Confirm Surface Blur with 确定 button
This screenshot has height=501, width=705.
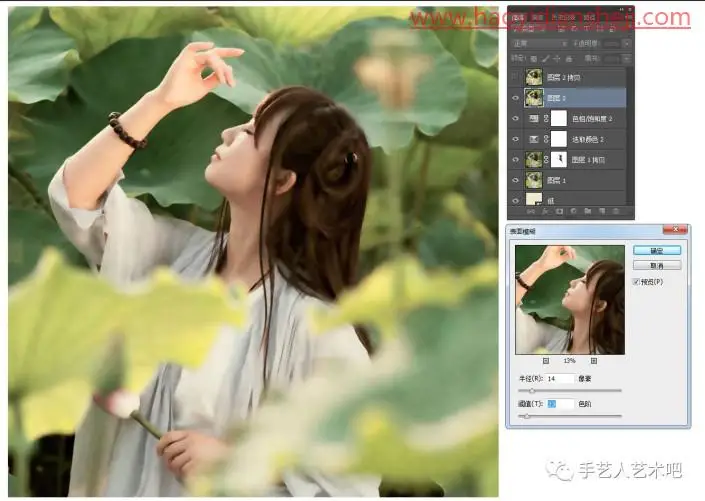pos(657,250)
